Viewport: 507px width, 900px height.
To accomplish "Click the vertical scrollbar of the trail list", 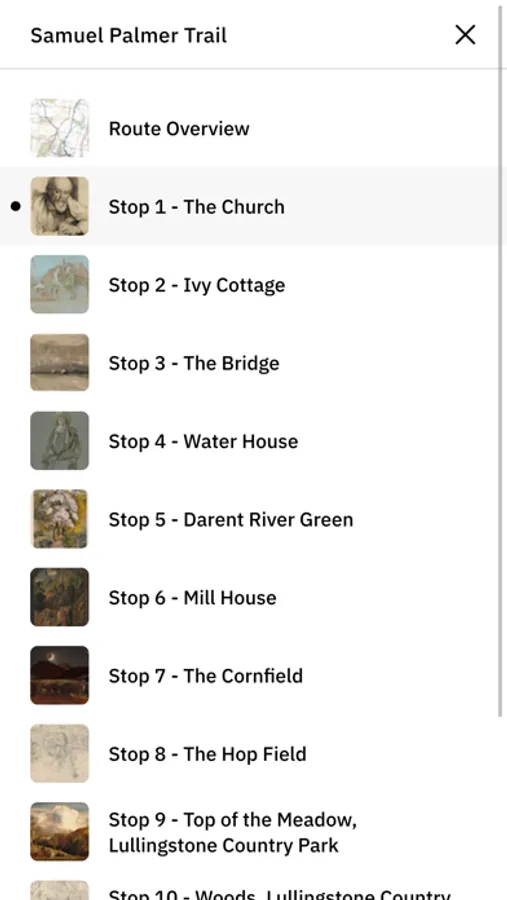I will 500,362.
